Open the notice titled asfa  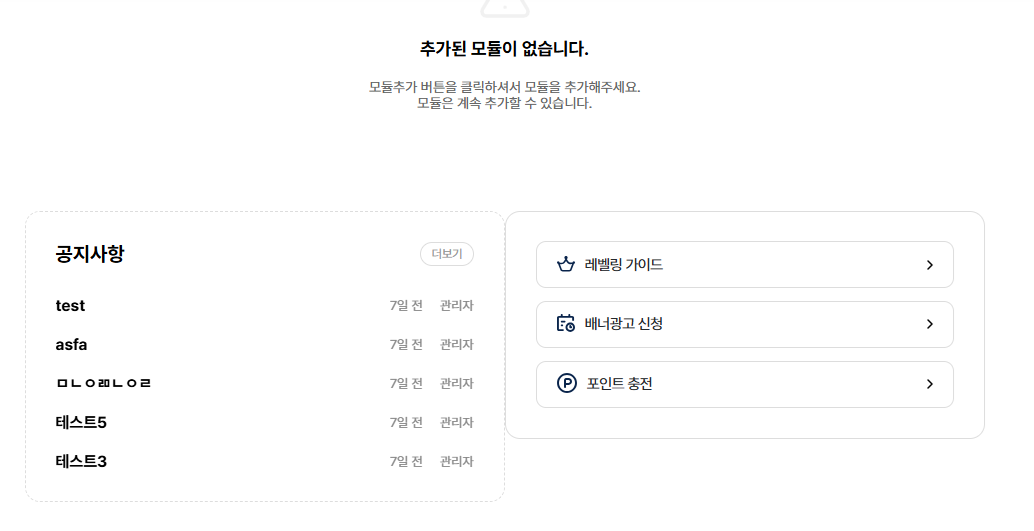pos(71,344)
